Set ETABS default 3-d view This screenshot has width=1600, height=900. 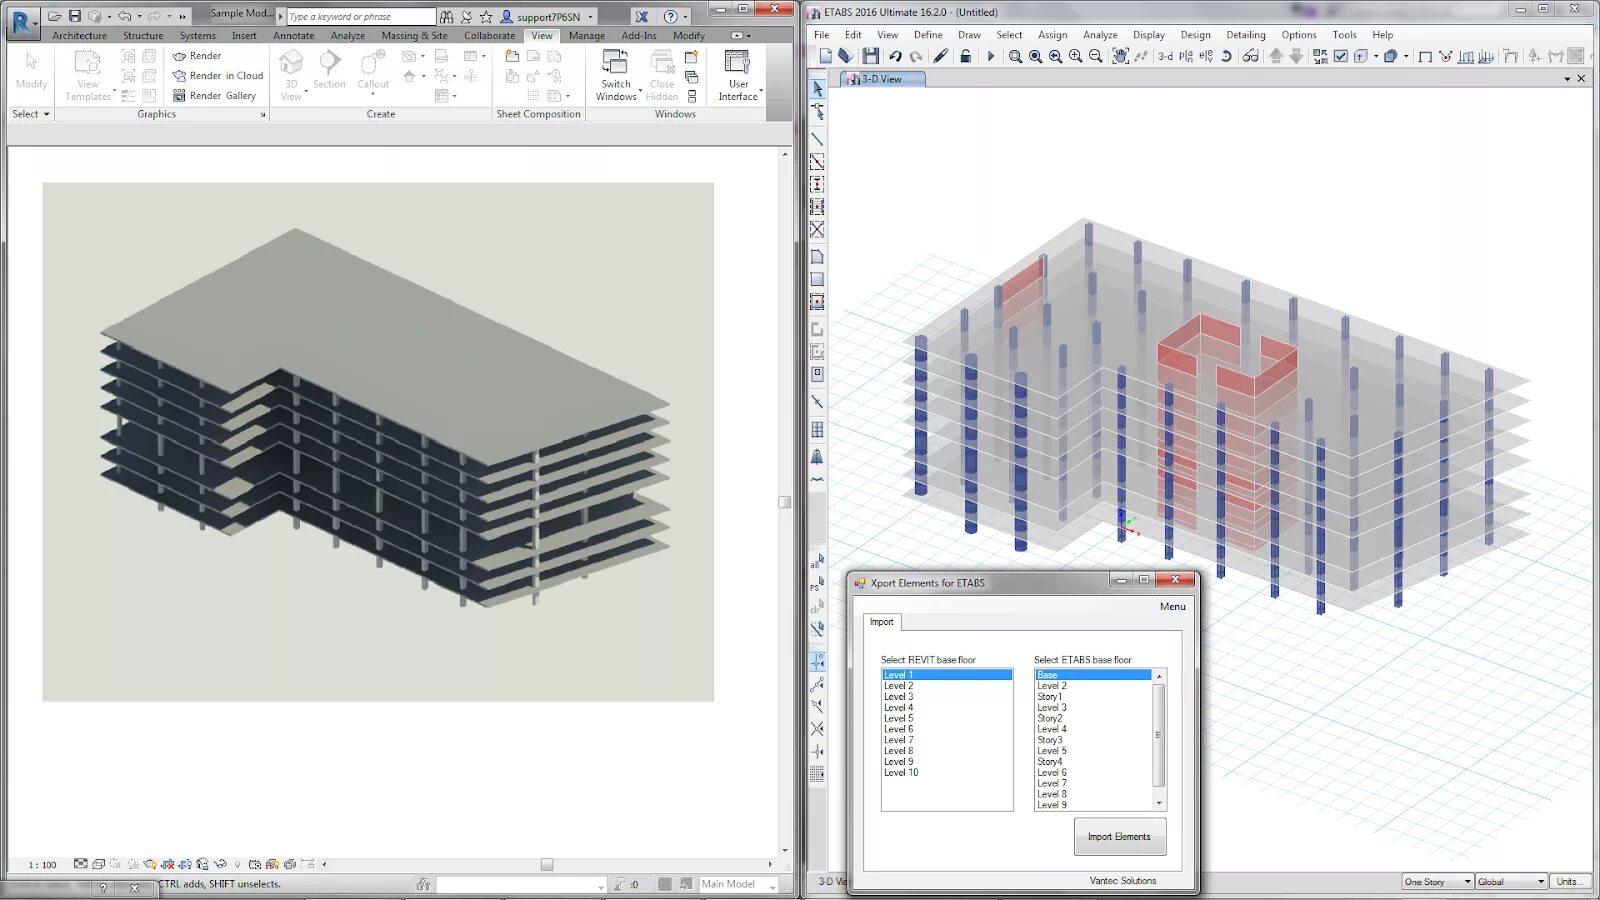pyautogui.click(x=1165, y=56)
